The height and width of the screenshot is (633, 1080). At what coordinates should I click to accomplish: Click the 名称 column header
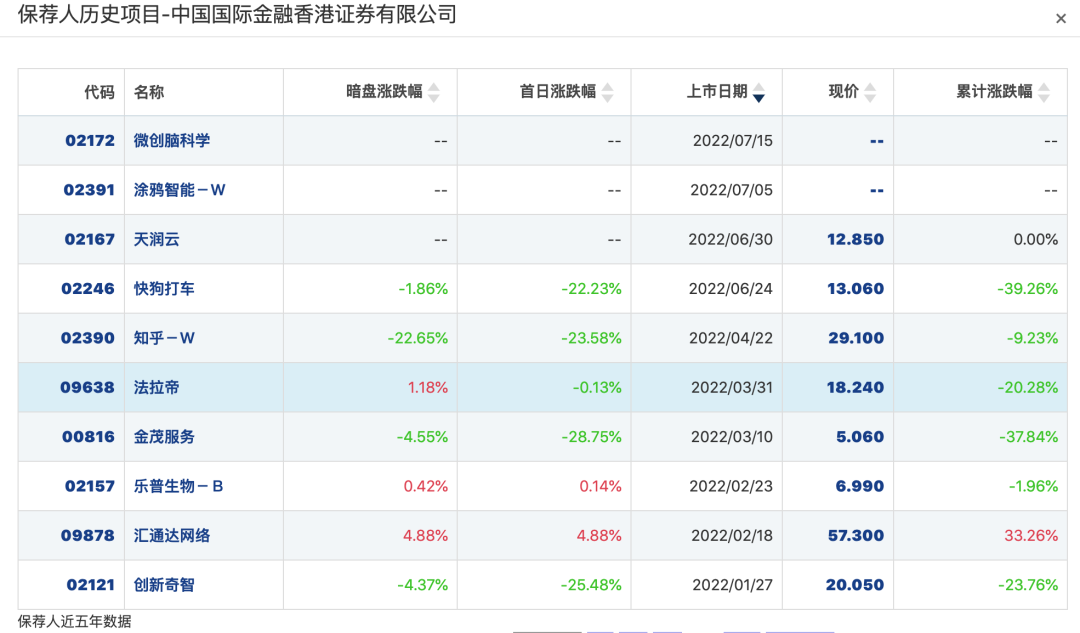pyautogui.click(x=149, y=92)
